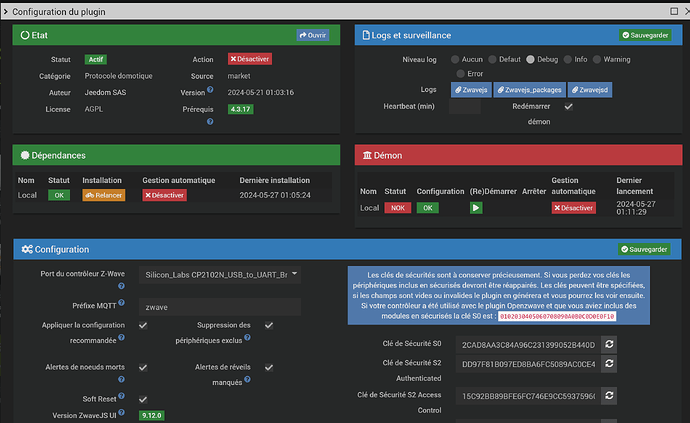Click the Etat panel circle icon
The image size is (690, 423).
tap(25, 35)
